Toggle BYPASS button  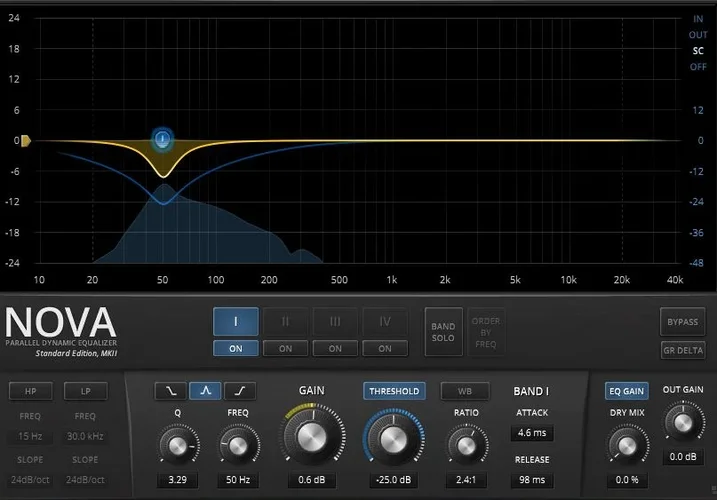[x=682, y=322]
